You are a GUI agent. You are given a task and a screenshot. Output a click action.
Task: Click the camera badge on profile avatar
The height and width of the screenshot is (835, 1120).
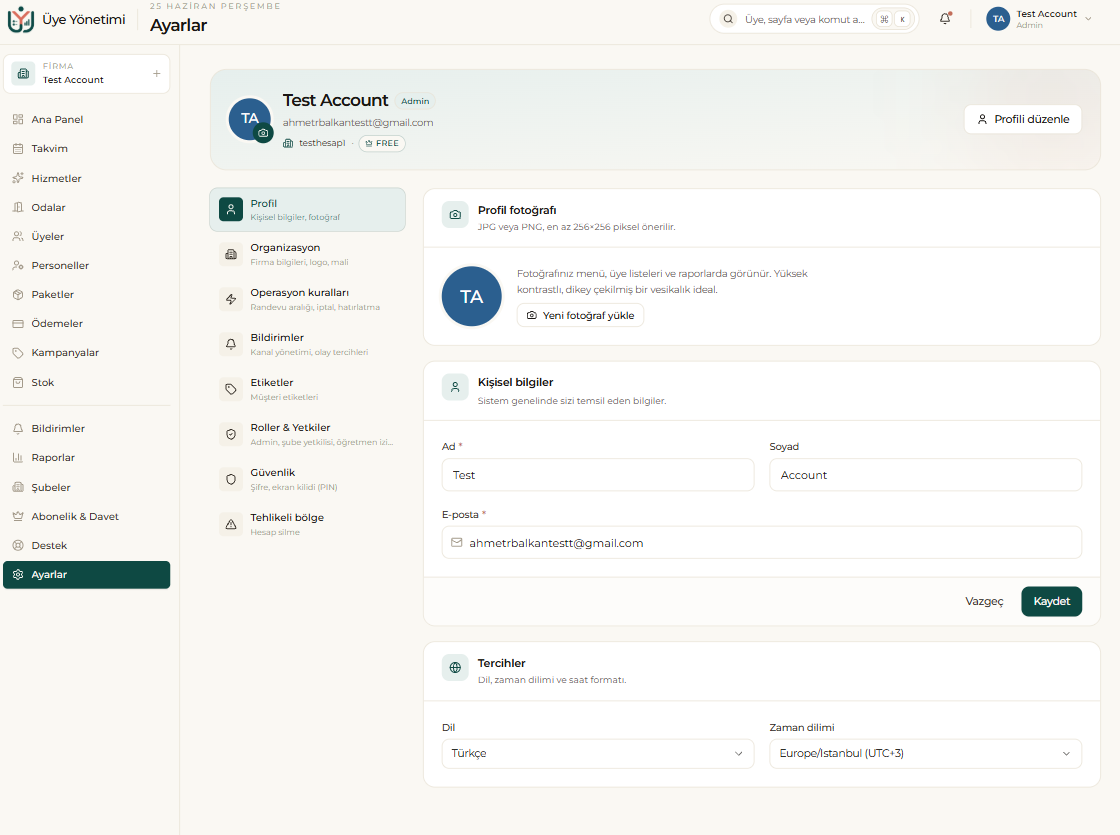click(x=264, y=133)
